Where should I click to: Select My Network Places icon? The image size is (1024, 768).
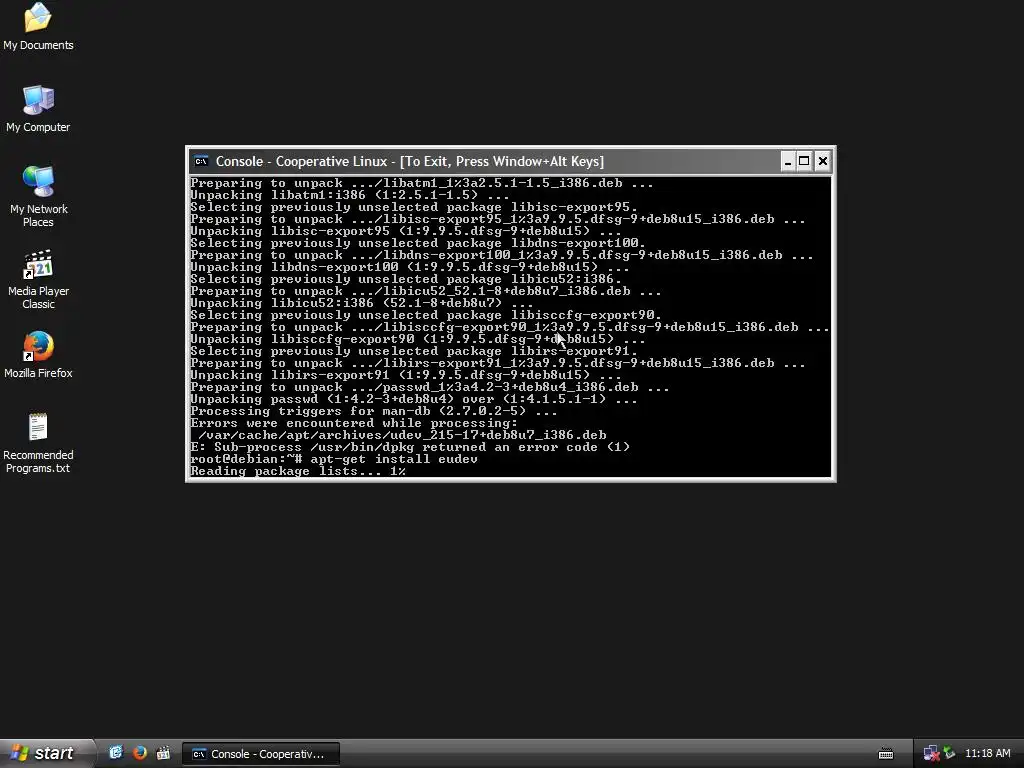coord(38,196)
